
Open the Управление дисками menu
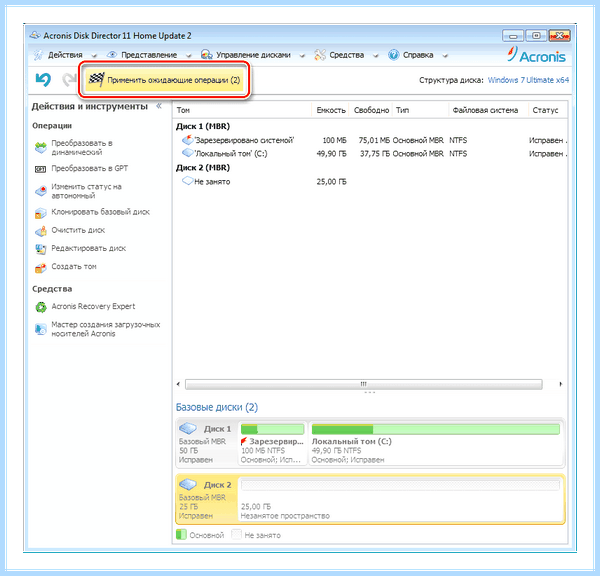(x=253, y=55)
